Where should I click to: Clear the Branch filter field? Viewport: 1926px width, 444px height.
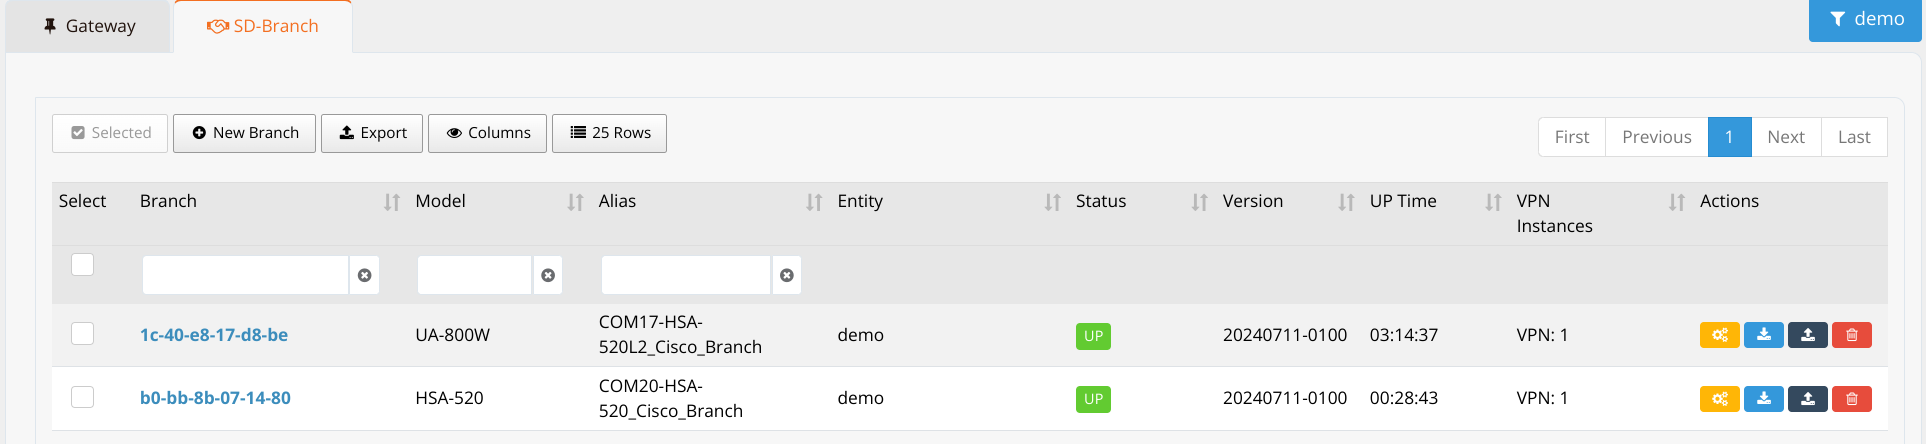coord(364,275)
